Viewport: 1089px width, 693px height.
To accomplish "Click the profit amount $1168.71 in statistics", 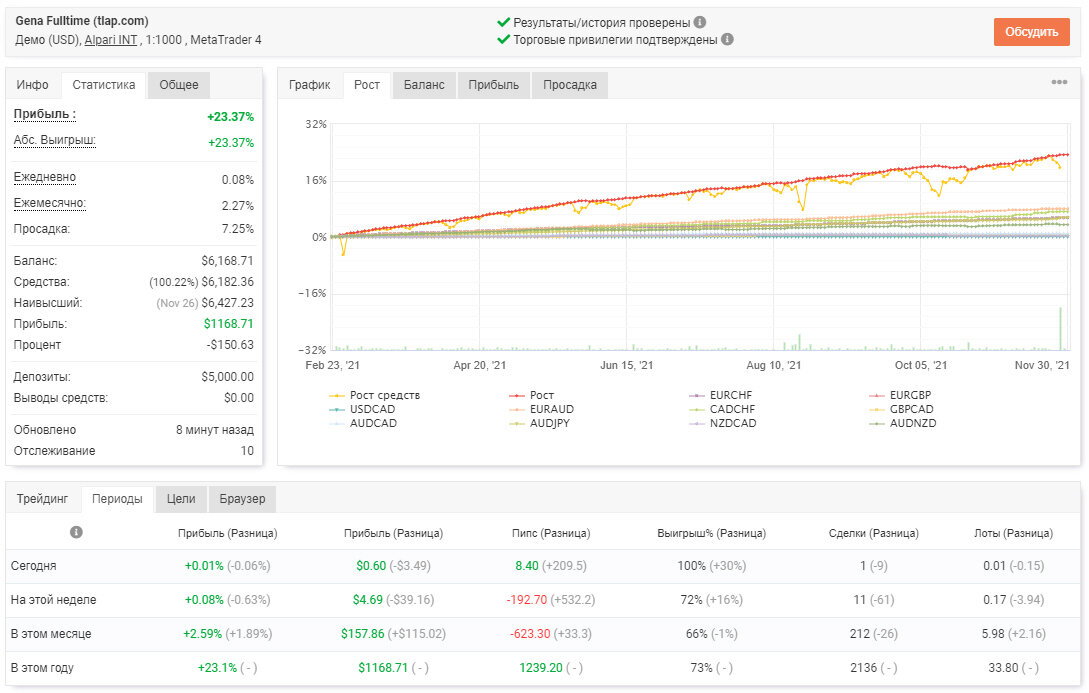I will tap(228, 324).
